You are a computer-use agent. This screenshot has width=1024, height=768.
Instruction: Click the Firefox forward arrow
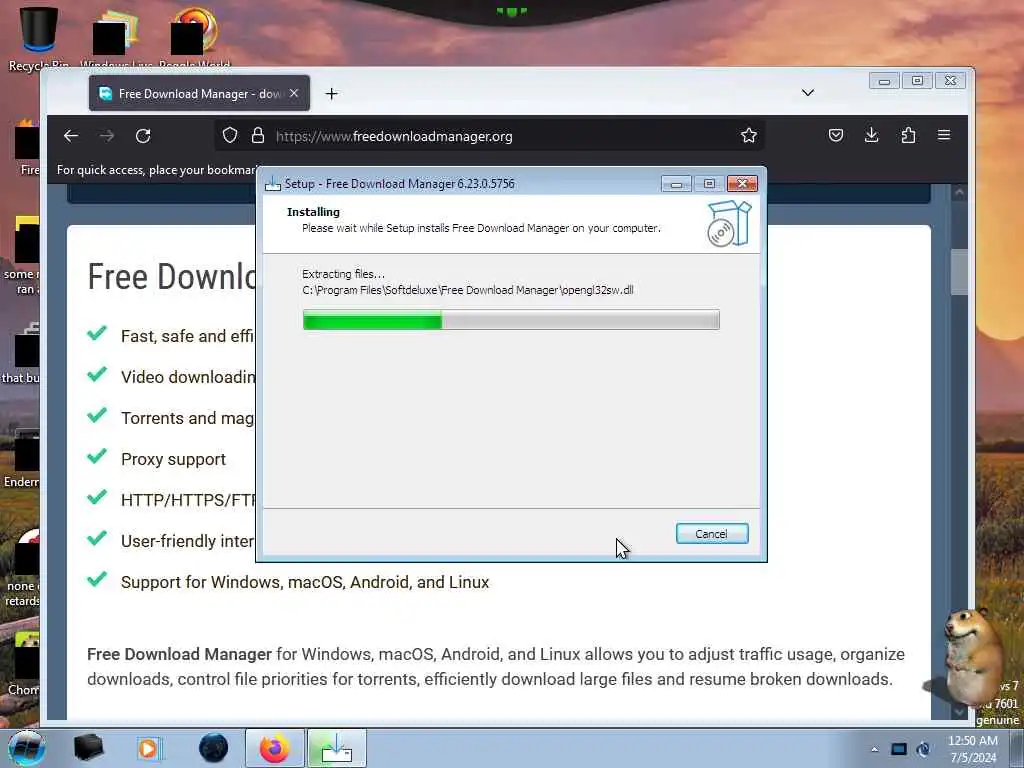point(107,136)
